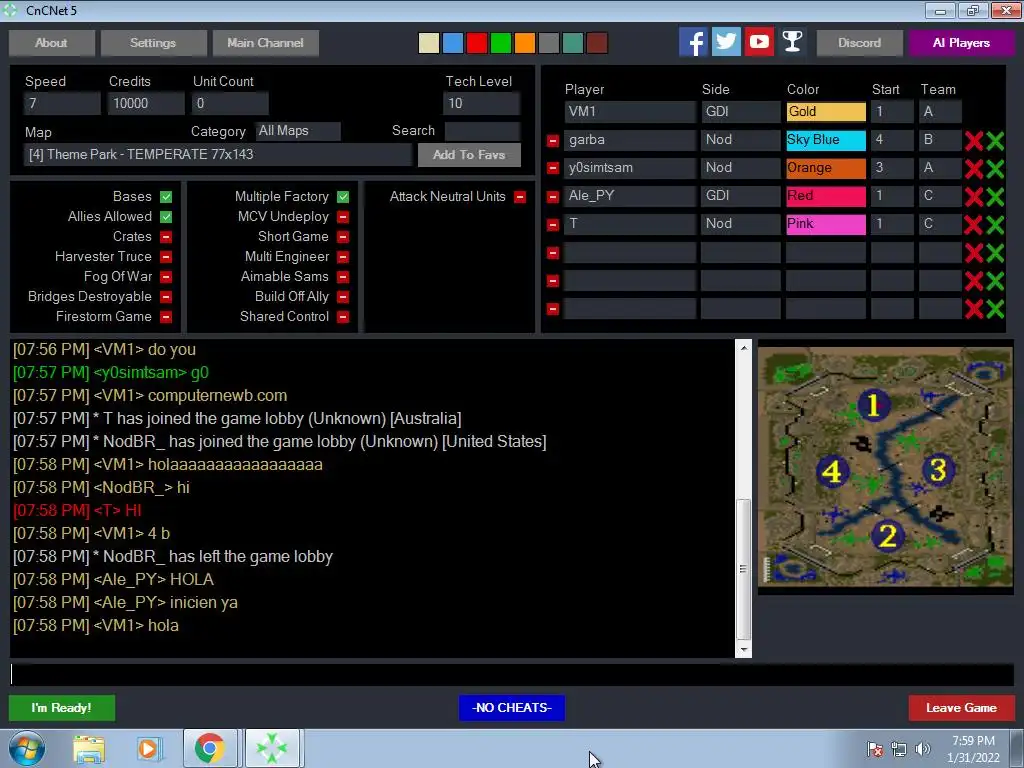Viewport: 1024px width, 768px height.
Task: Open the Tech Level dropdown showing 10
Action: (481, 103)
